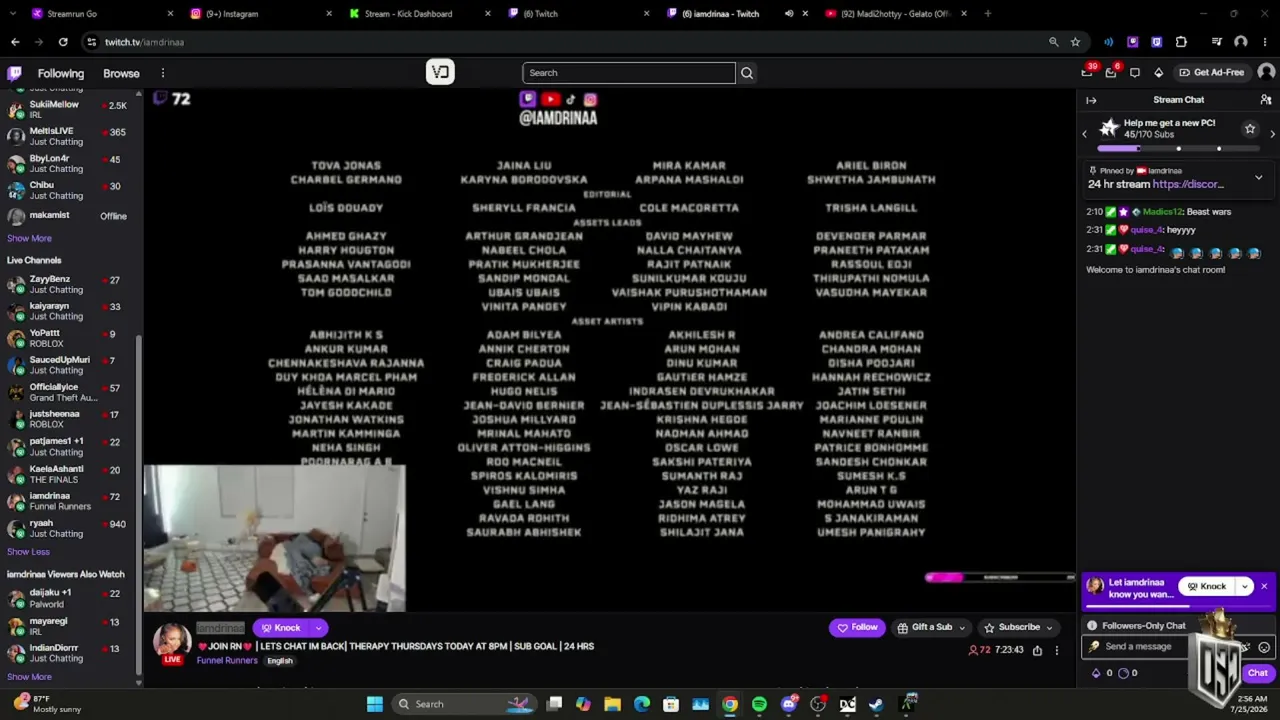Open the Subscribe dropdown
This screenshot has width=1280, height=720.
(x=1018, y=627)
